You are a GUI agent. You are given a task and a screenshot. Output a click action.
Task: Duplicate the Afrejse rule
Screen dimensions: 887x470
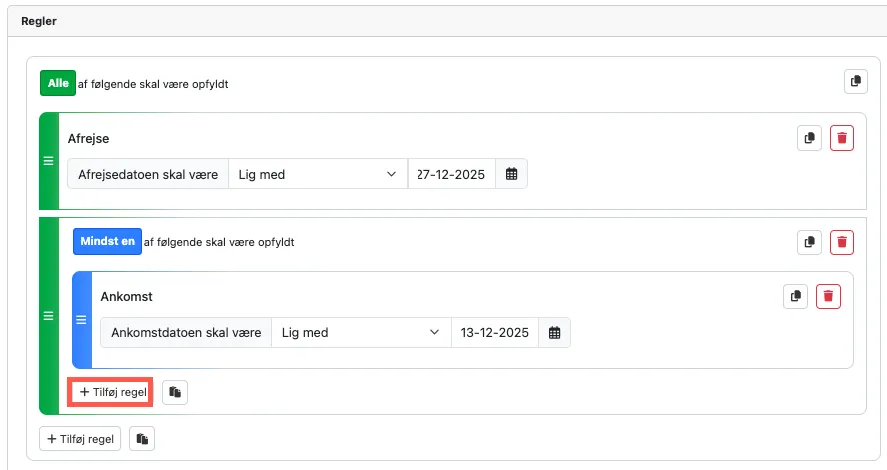point(809,139)
